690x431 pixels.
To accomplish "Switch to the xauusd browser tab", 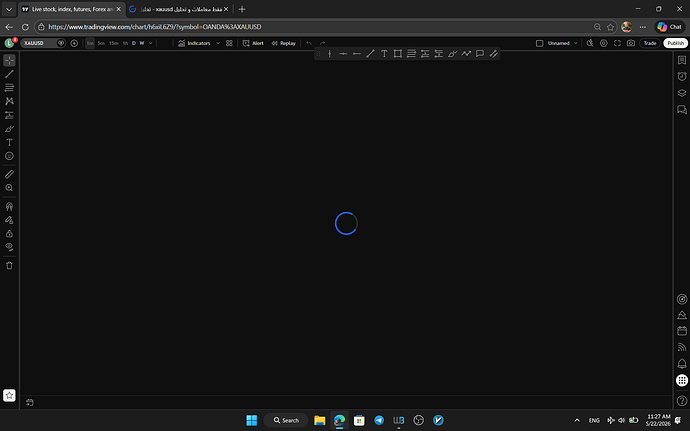I will [x=180, y=9].
